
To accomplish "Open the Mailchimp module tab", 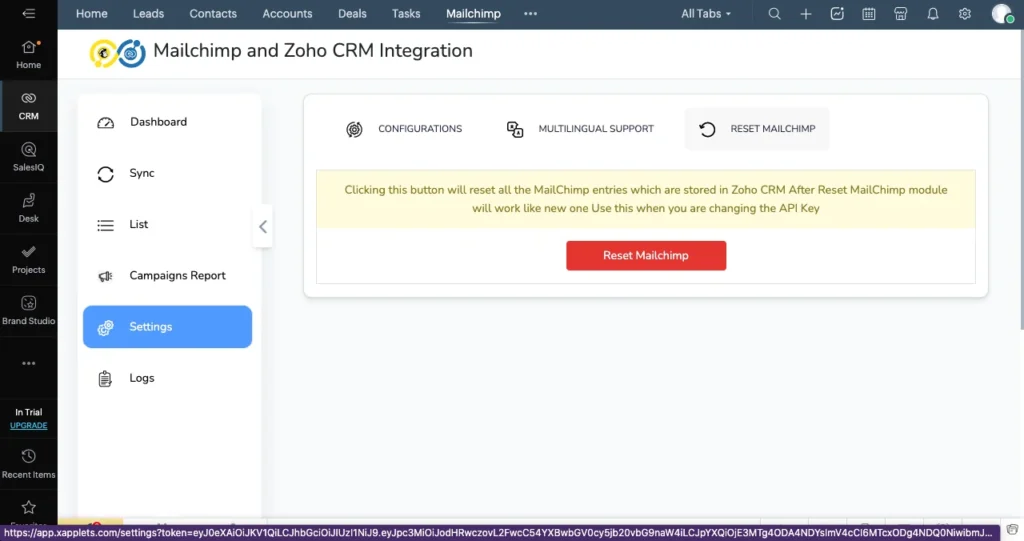I will click(x=473, y=14).
